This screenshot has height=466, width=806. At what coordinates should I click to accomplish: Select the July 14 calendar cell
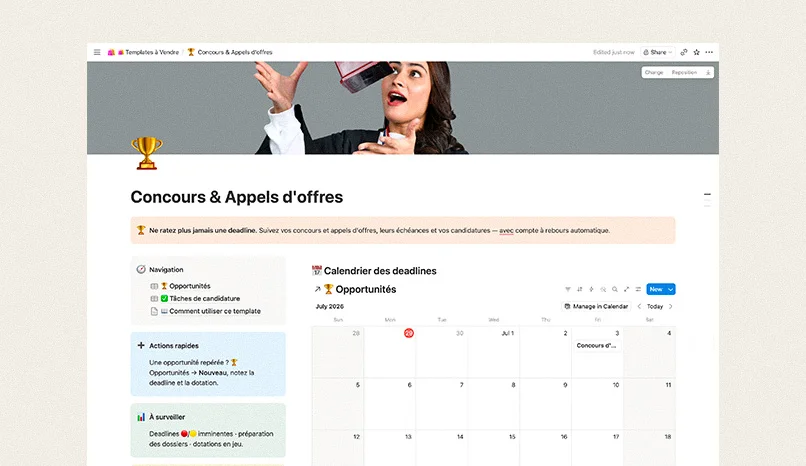coord(442,448)
